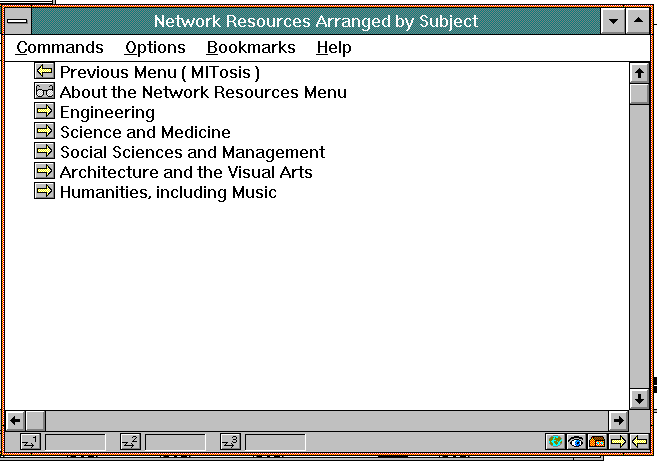Click the arrow icon next to Science and Medicine
The width and height of the screenshot is (657, 461).
pyautogui.click(x=44, y=132)
